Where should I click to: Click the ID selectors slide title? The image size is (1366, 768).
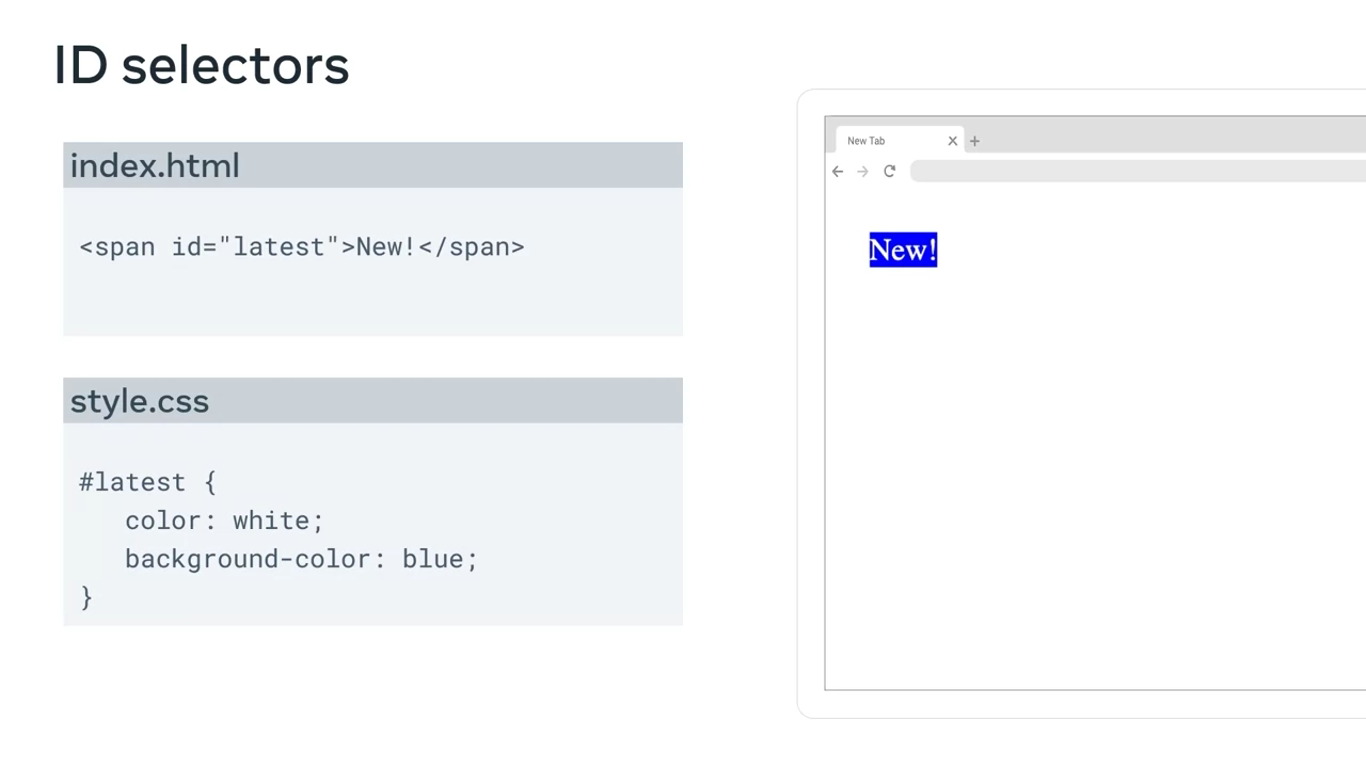tap(201, 66)
